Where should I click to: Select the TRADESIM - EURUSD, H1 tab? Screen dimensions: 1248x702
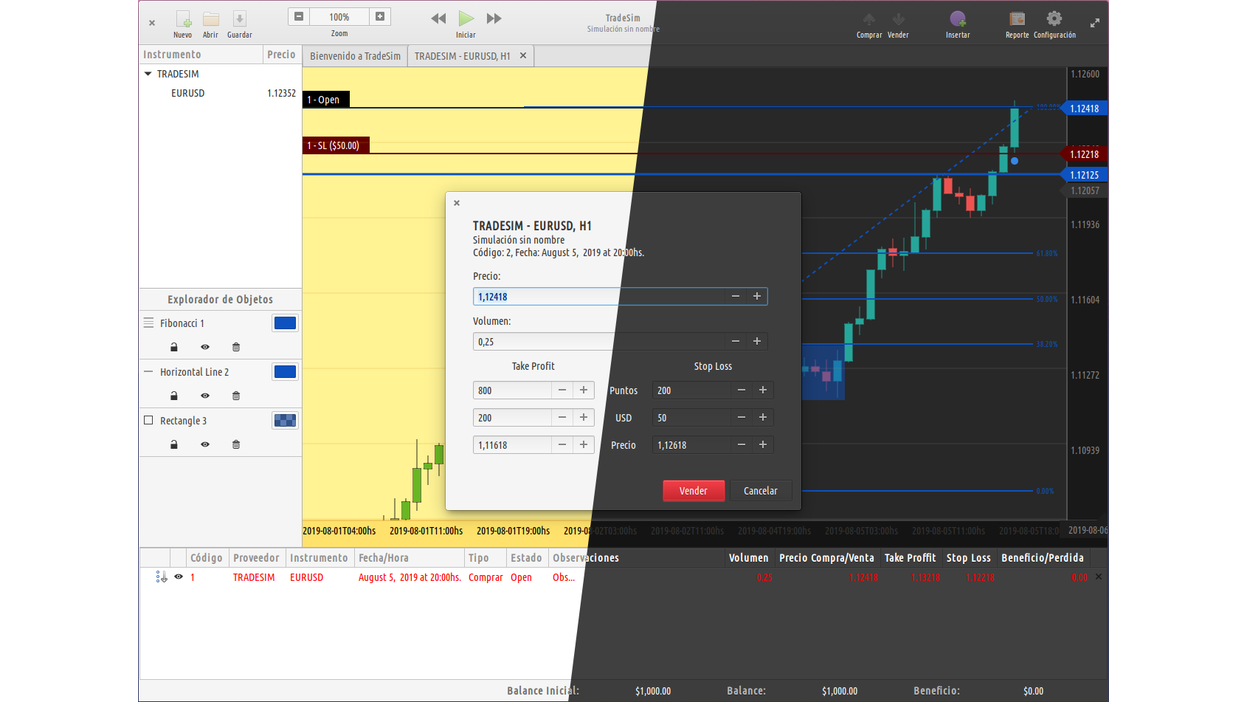pyautogui.click(x=462, y=56)
